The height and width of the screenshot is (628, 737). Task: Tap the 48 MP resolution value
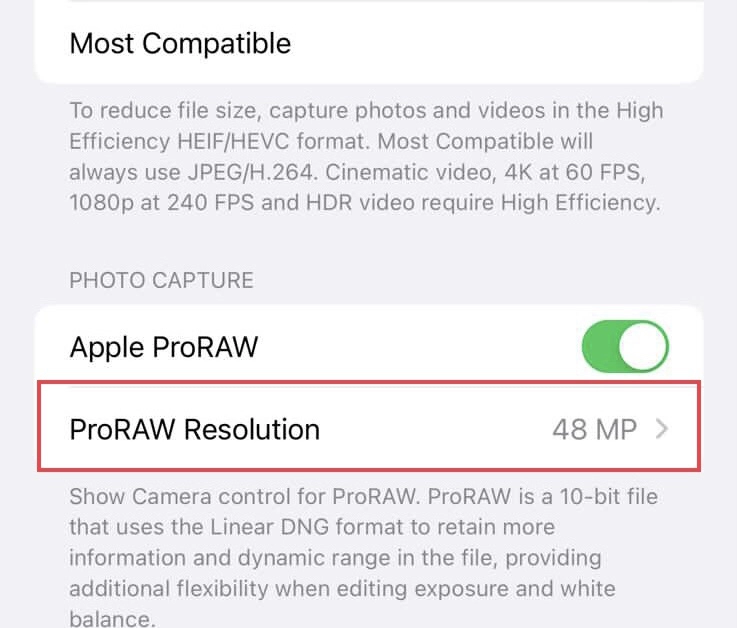click(x=595, y=429)
